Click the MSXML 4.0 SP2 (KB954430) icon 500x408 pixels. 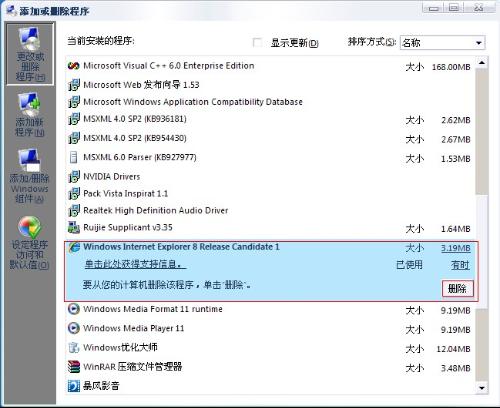[x=74, y=138]
